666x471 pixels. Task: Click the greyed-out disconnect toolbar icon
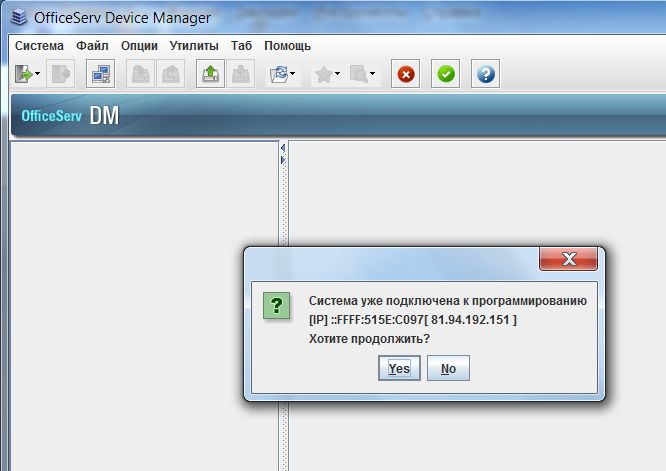pos(60,74)
